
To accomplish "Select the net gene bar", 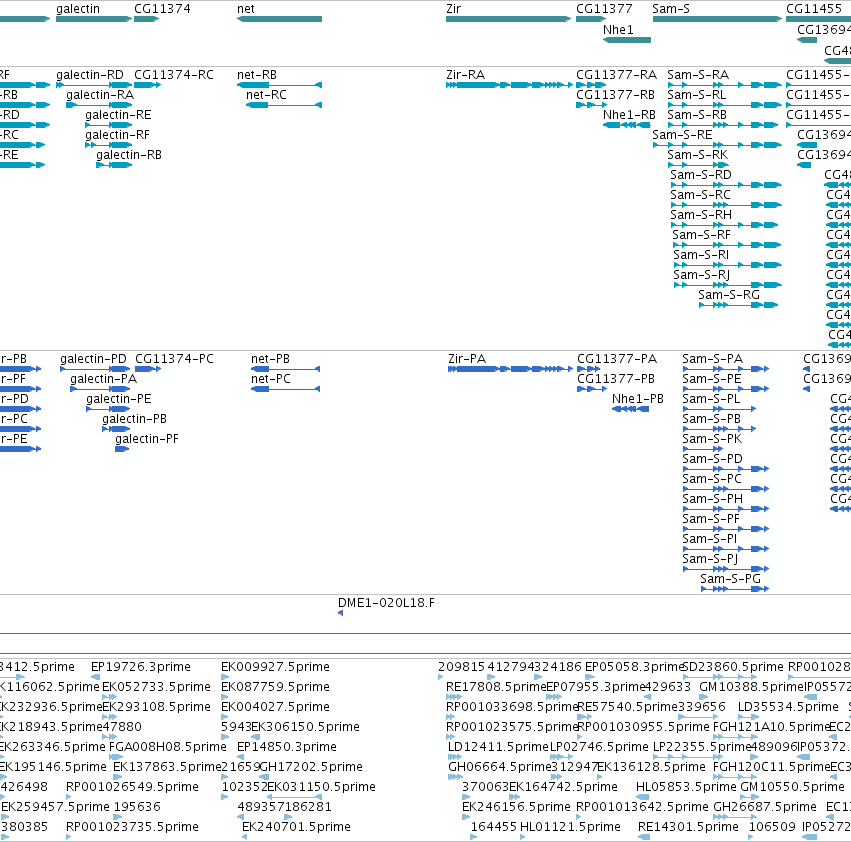I will [x=280, y=19].
